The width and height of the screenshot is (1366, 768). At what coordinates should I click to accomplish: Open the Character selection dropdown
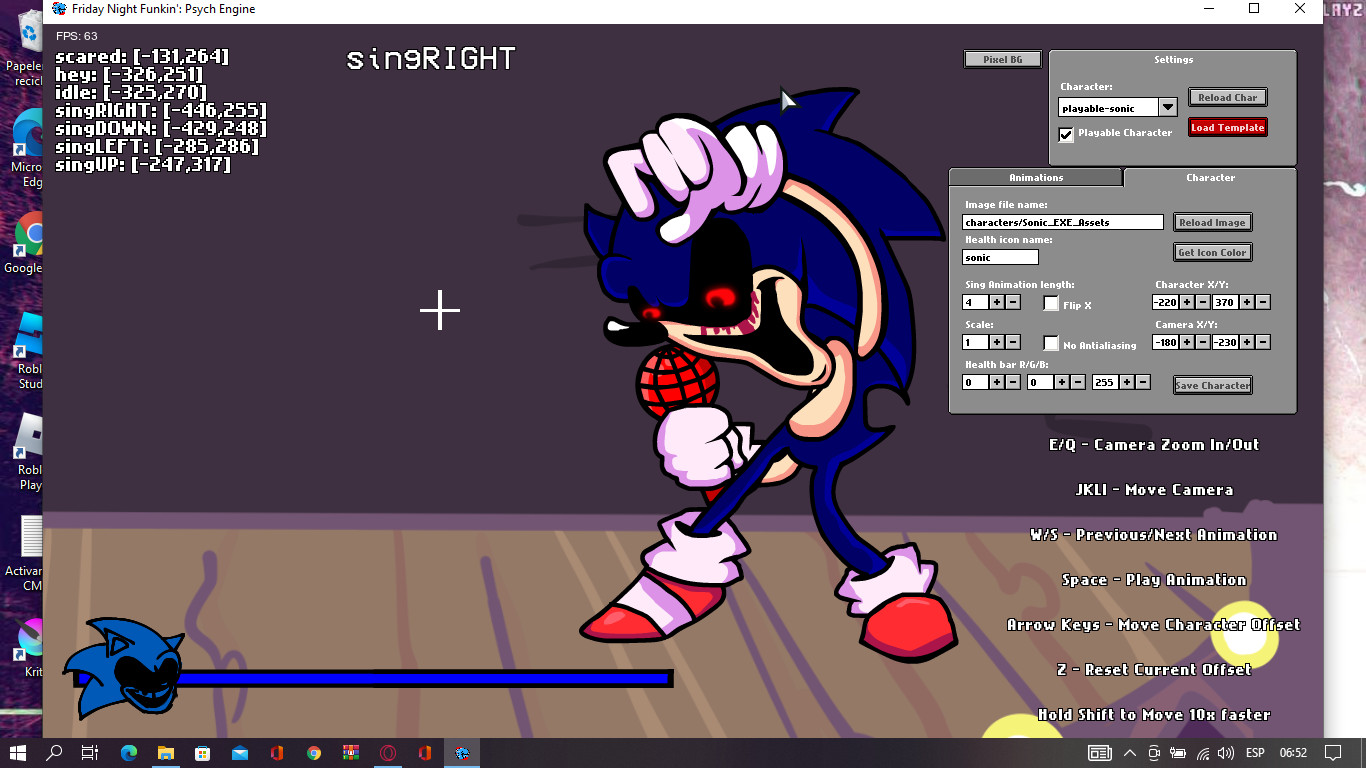(x=1167, y=106)
